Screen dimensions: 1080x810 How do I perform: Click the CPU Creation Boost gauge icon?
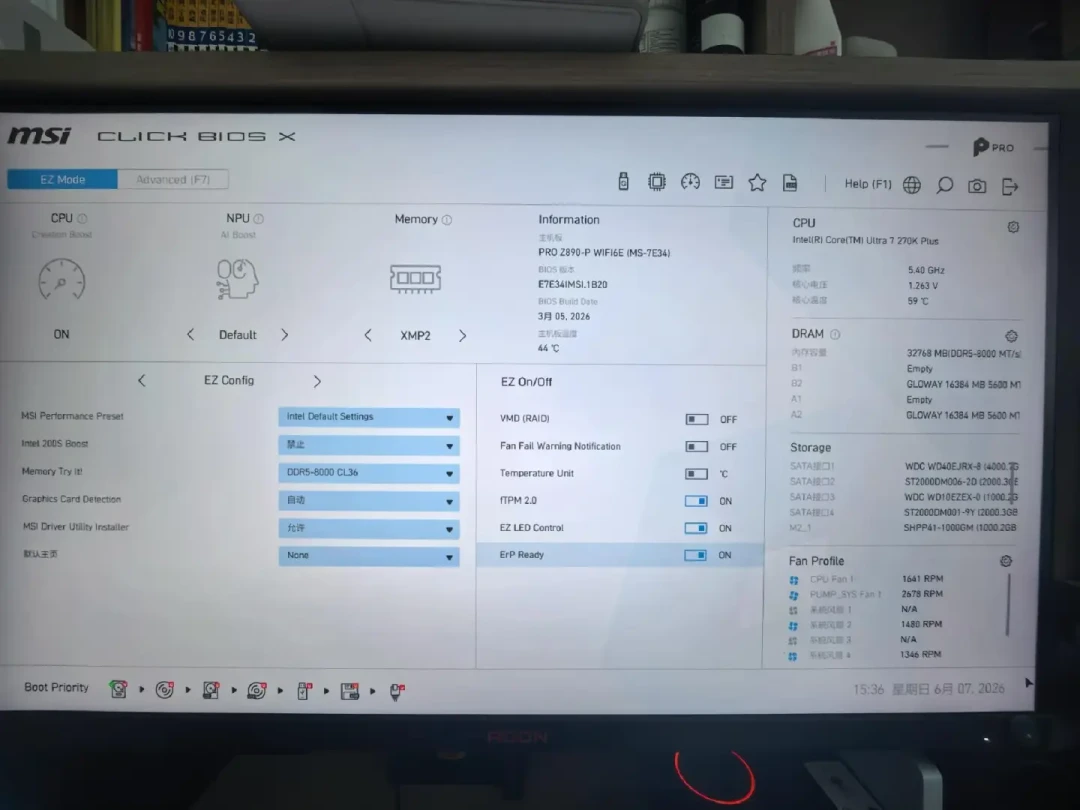click(61, 279)
